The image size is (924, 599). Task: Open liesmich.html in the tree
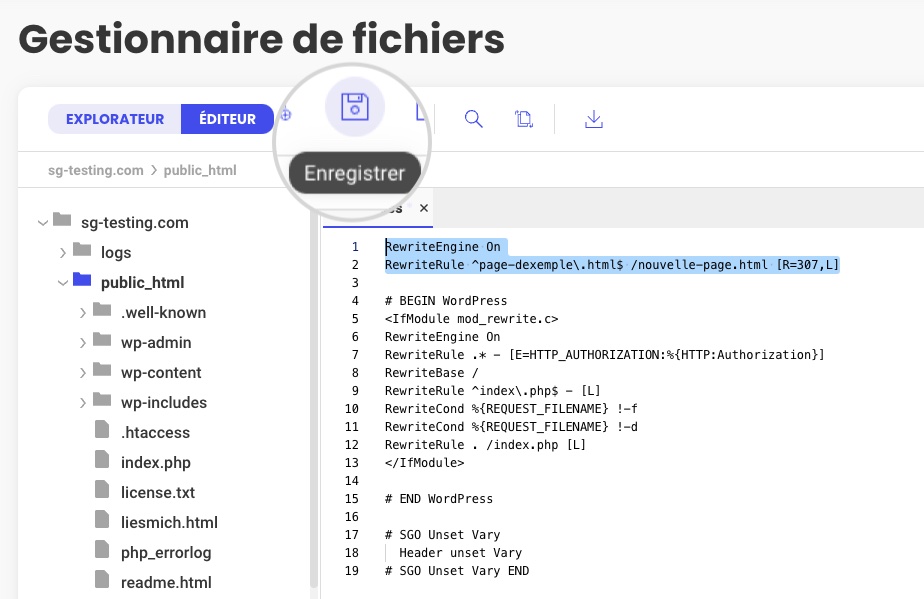tap(169, 523)
